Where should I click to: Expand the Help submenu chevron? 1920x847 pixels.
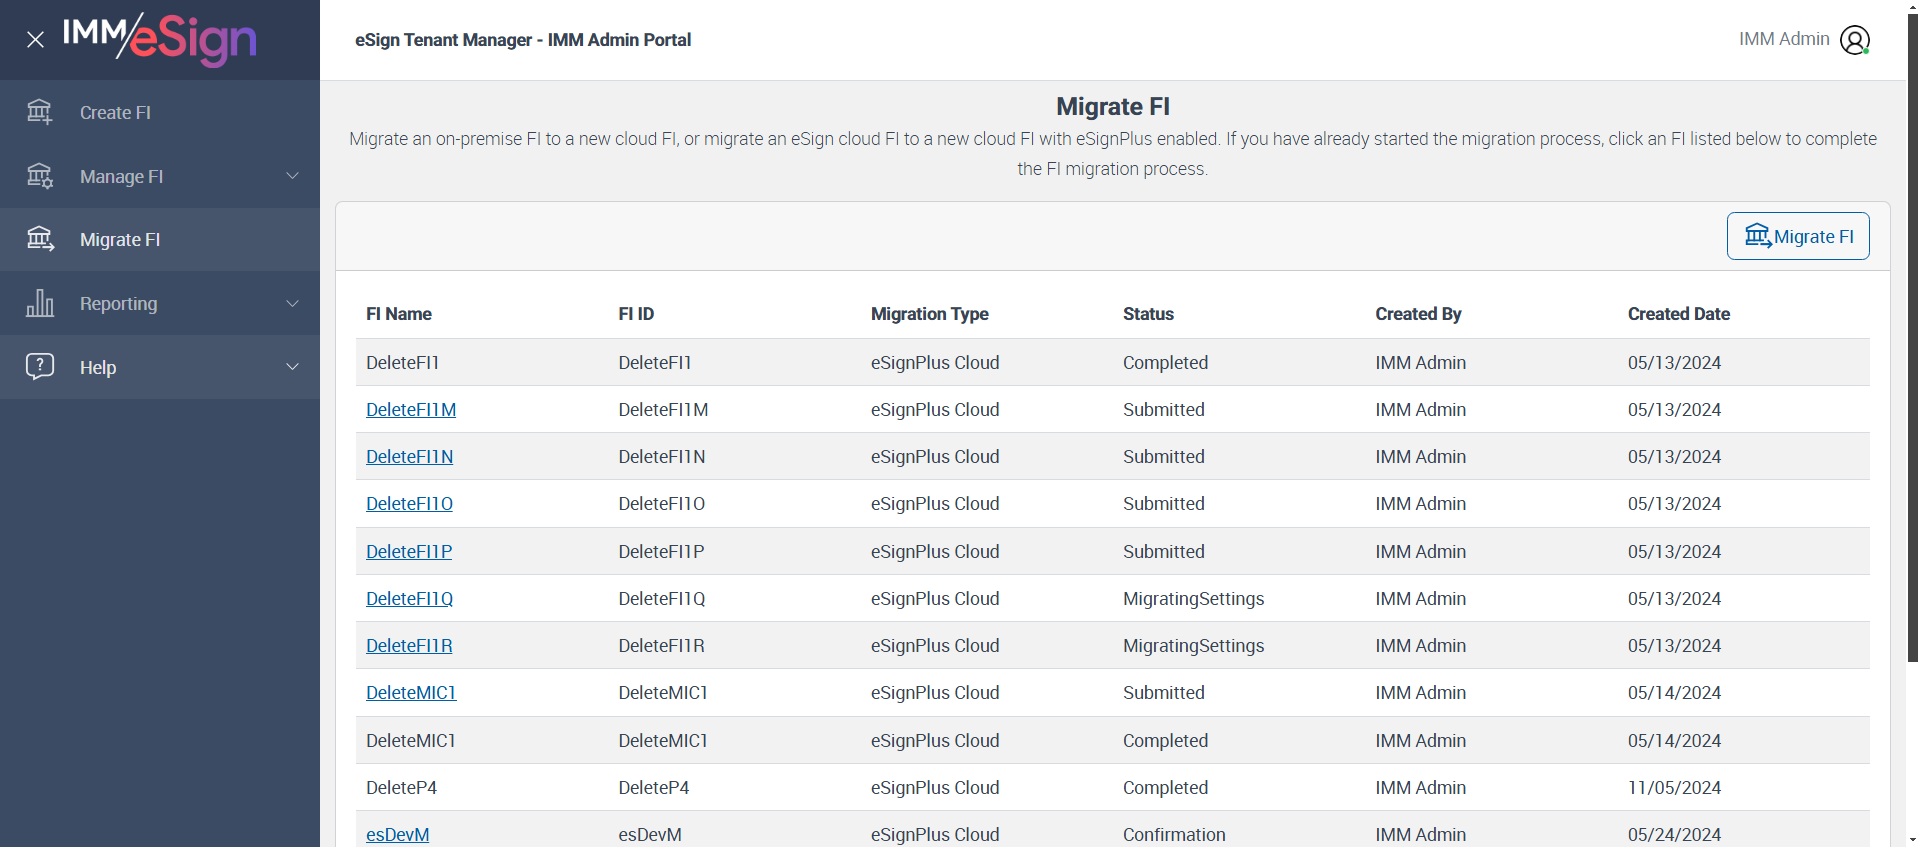[x=292, y=367]
